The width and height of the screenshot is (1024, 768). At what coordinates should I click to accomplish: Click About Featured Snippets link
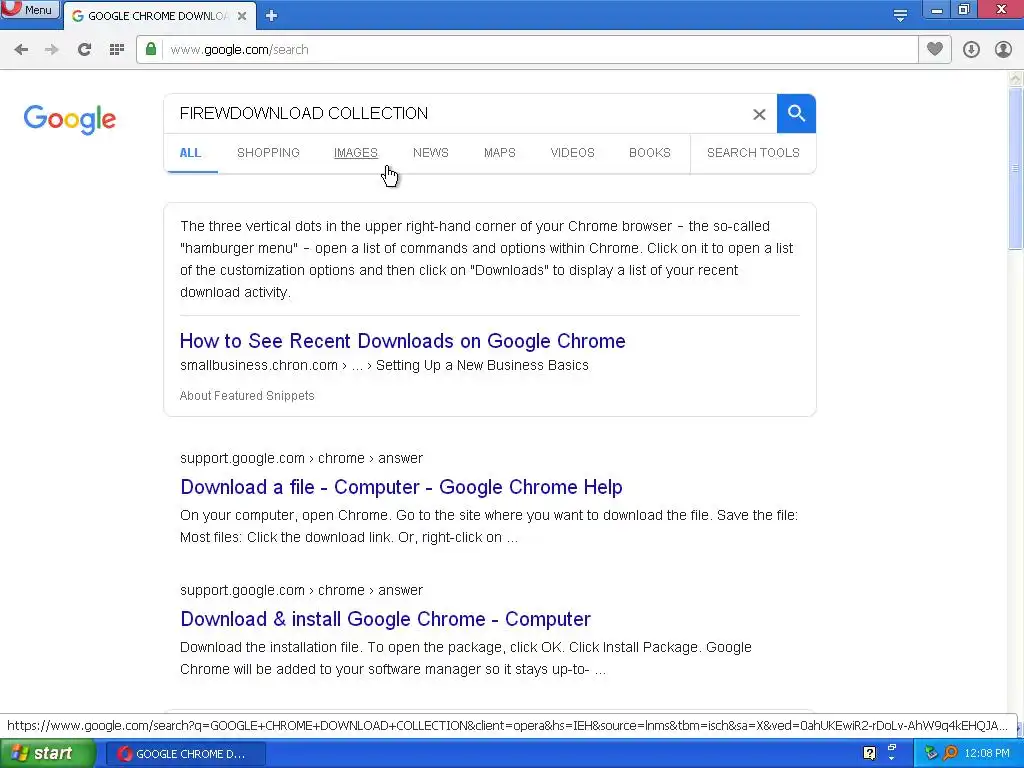coord(247,396)
